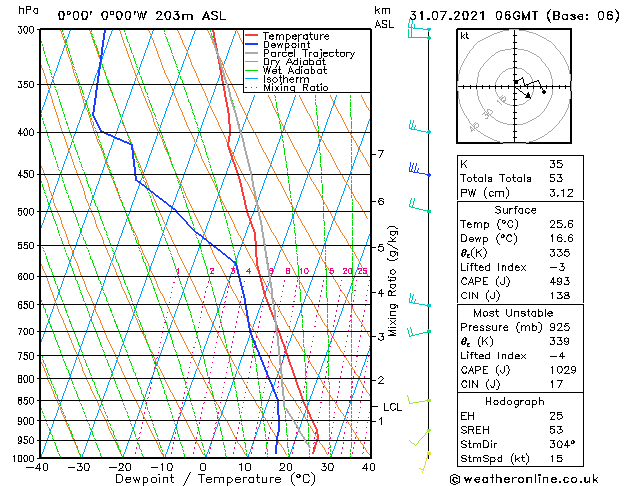The height and width of the screenshot is (486, 629).
Task: Click the weatheronline.co.uk copyright link
Action: 524,479
